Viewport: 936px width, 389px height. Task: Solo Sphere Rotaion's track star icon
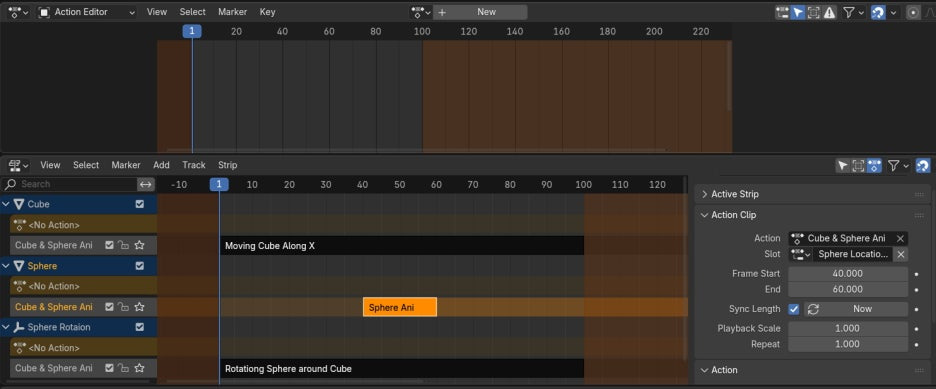click(140, 368)
